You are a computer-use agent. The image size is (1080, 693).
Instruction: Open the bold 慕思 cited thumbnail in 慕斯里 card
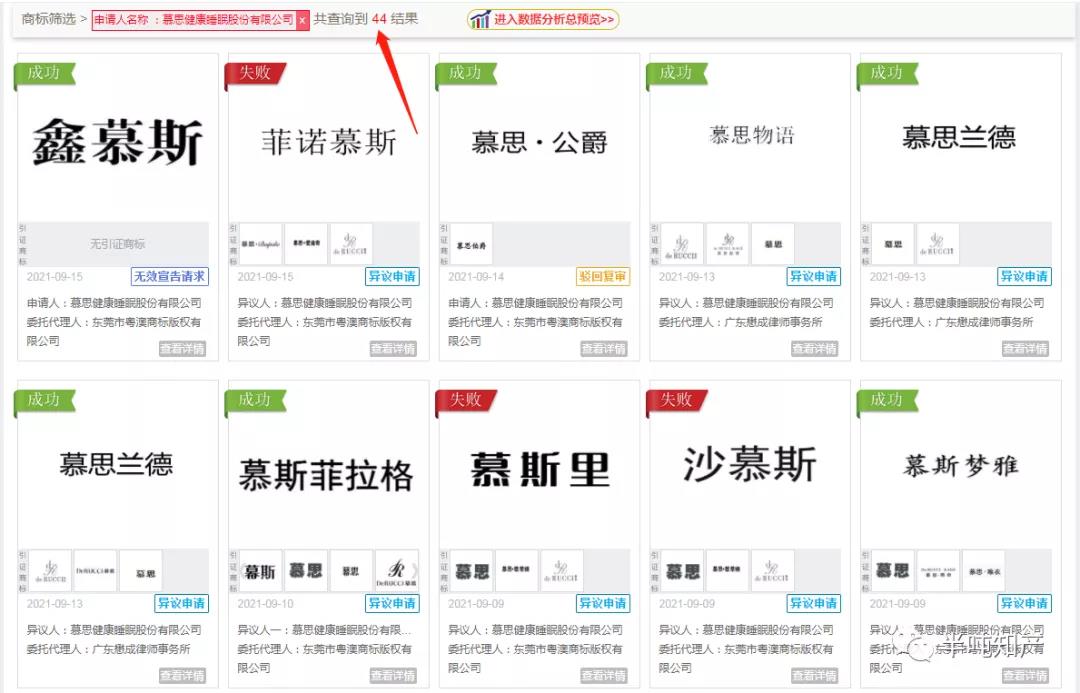pos(471,571)
